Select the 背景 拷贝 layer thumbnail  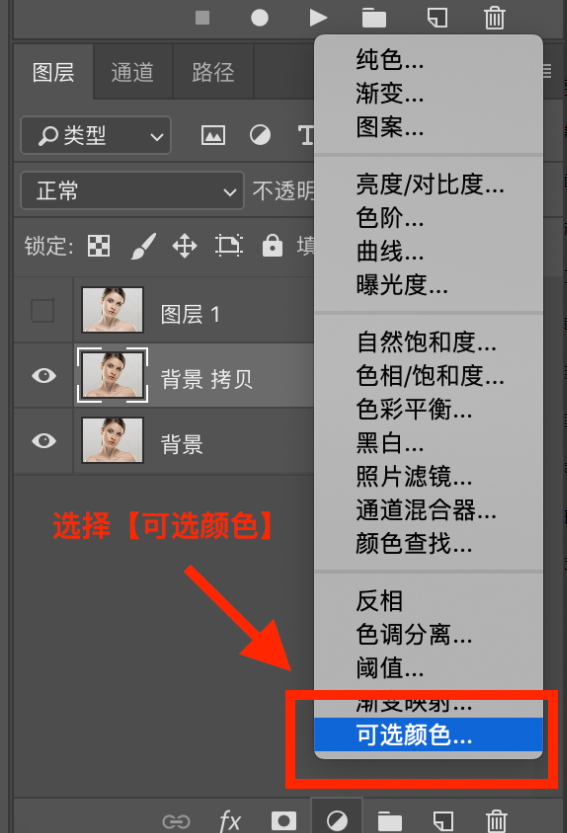coord(112,375)
